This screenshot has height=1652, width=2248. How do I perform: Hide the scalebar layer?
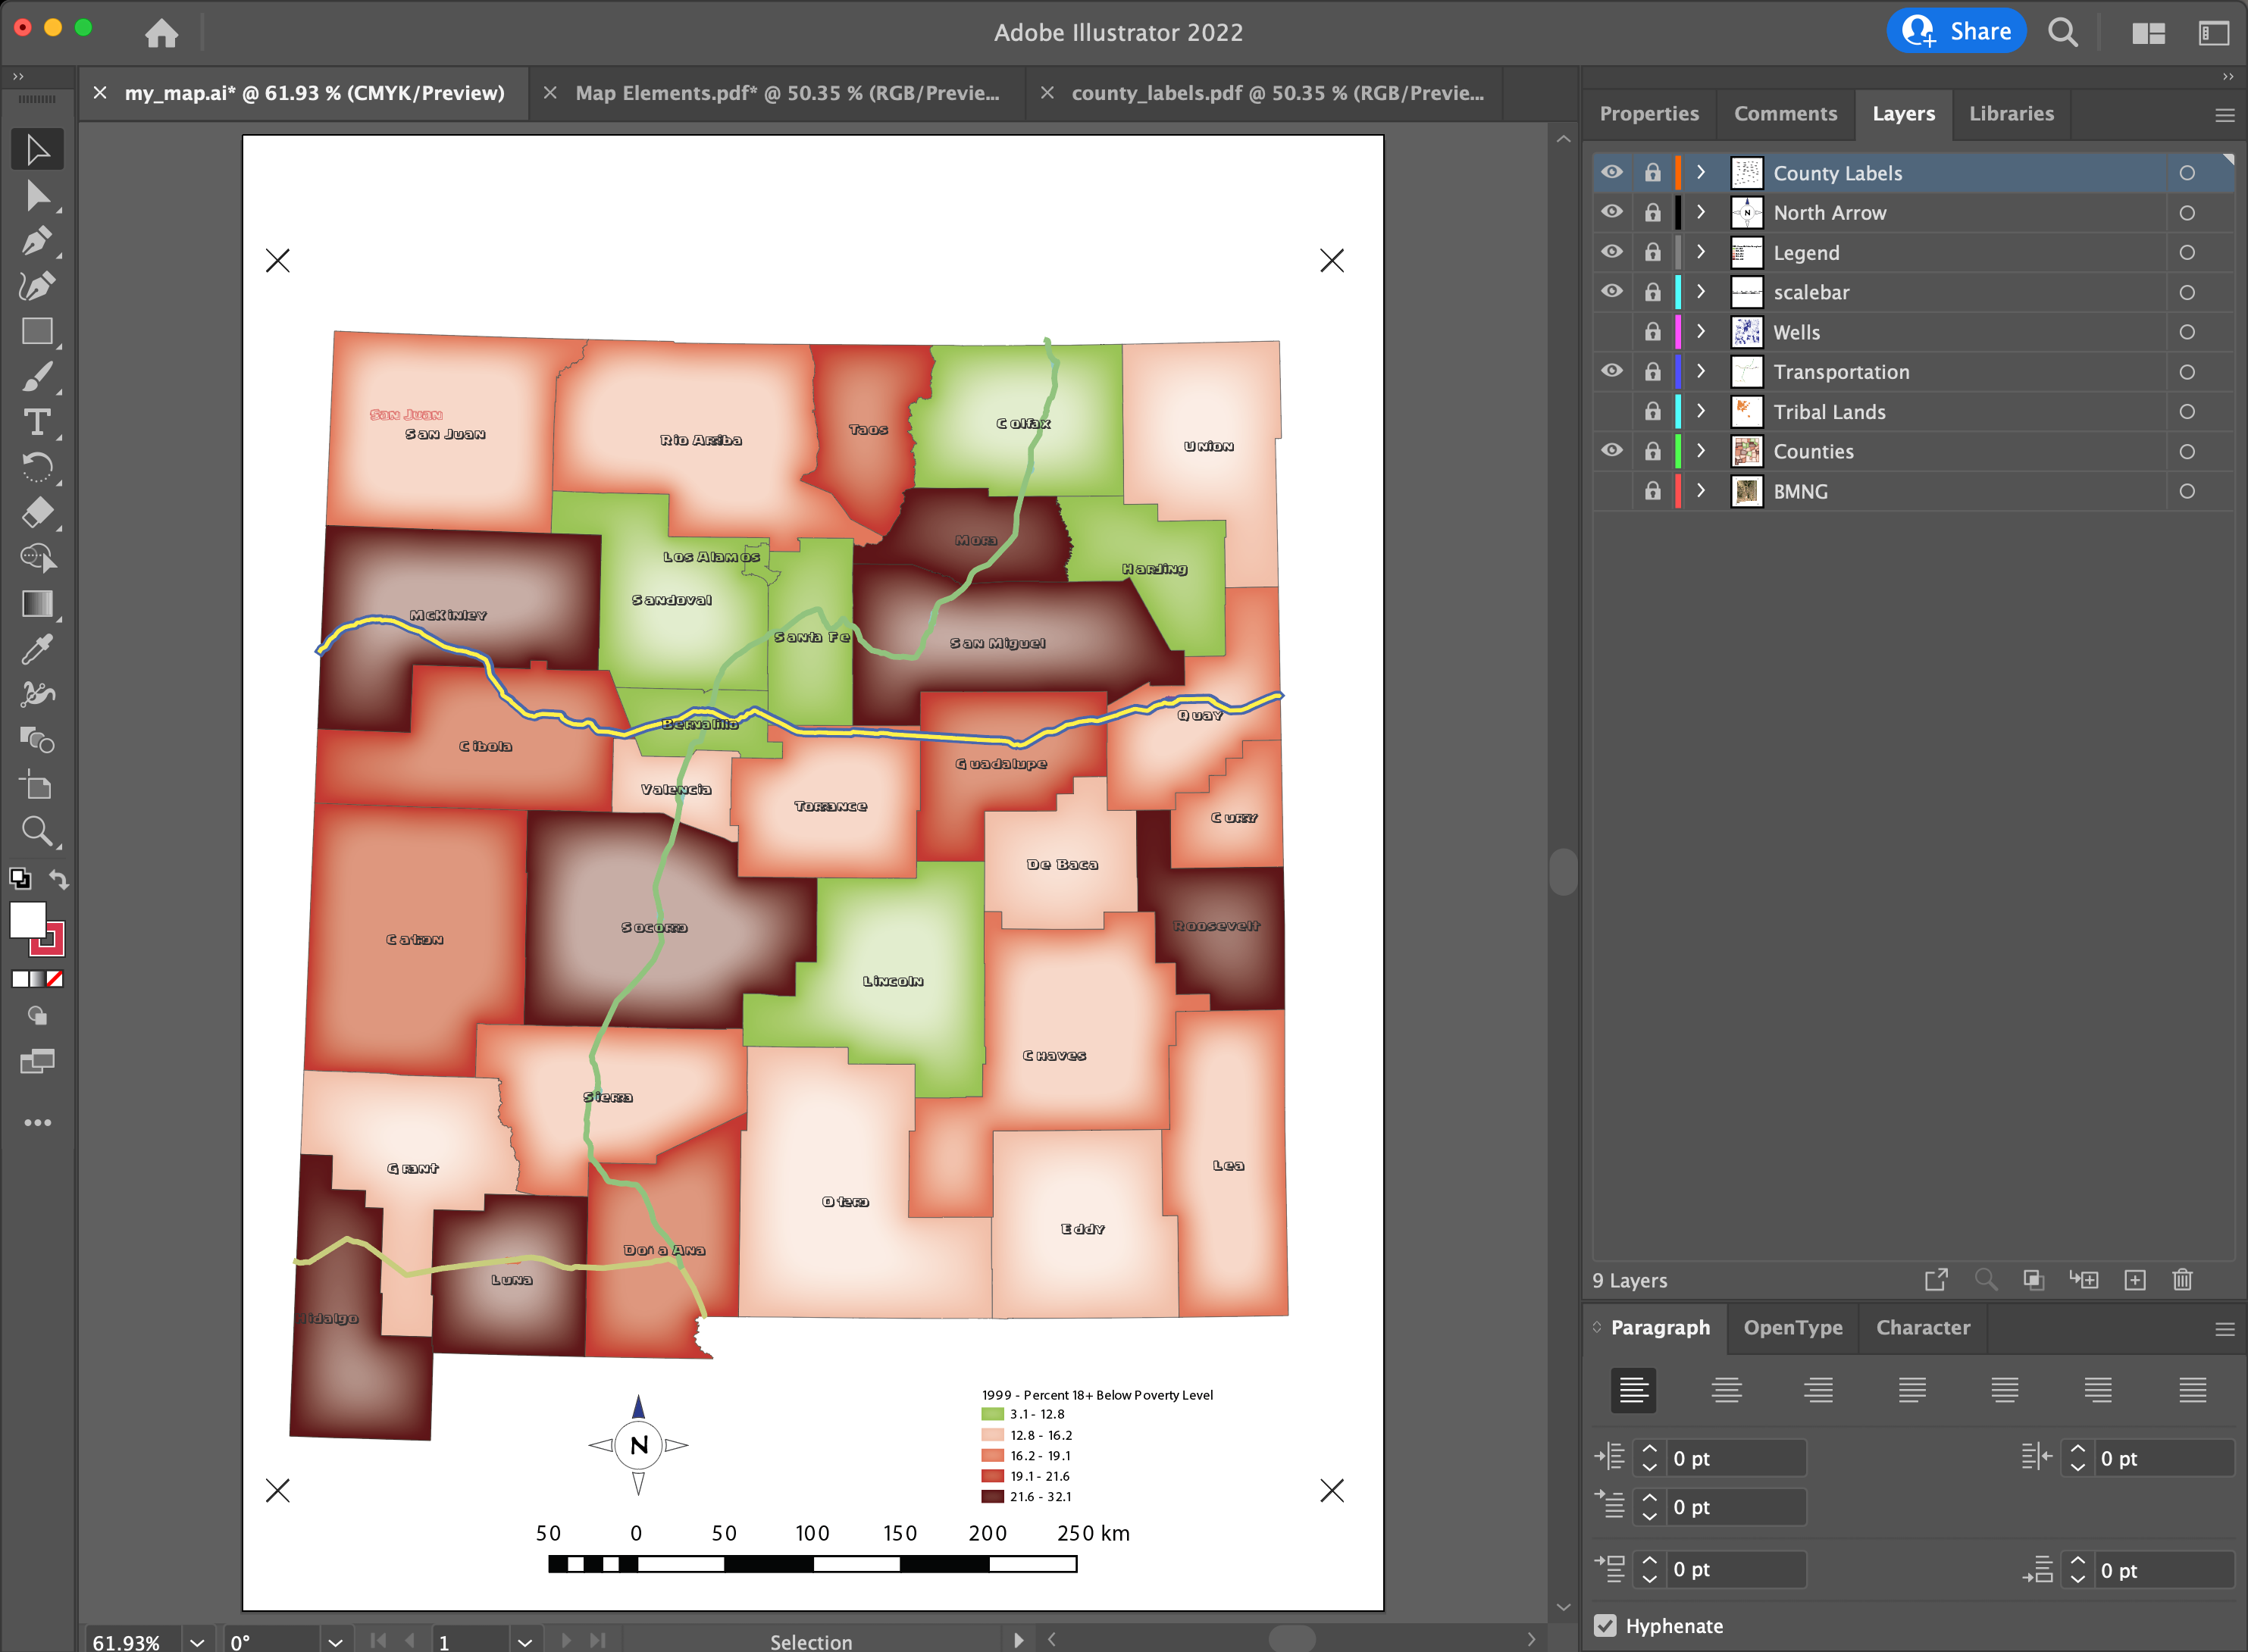[1612, 292]
